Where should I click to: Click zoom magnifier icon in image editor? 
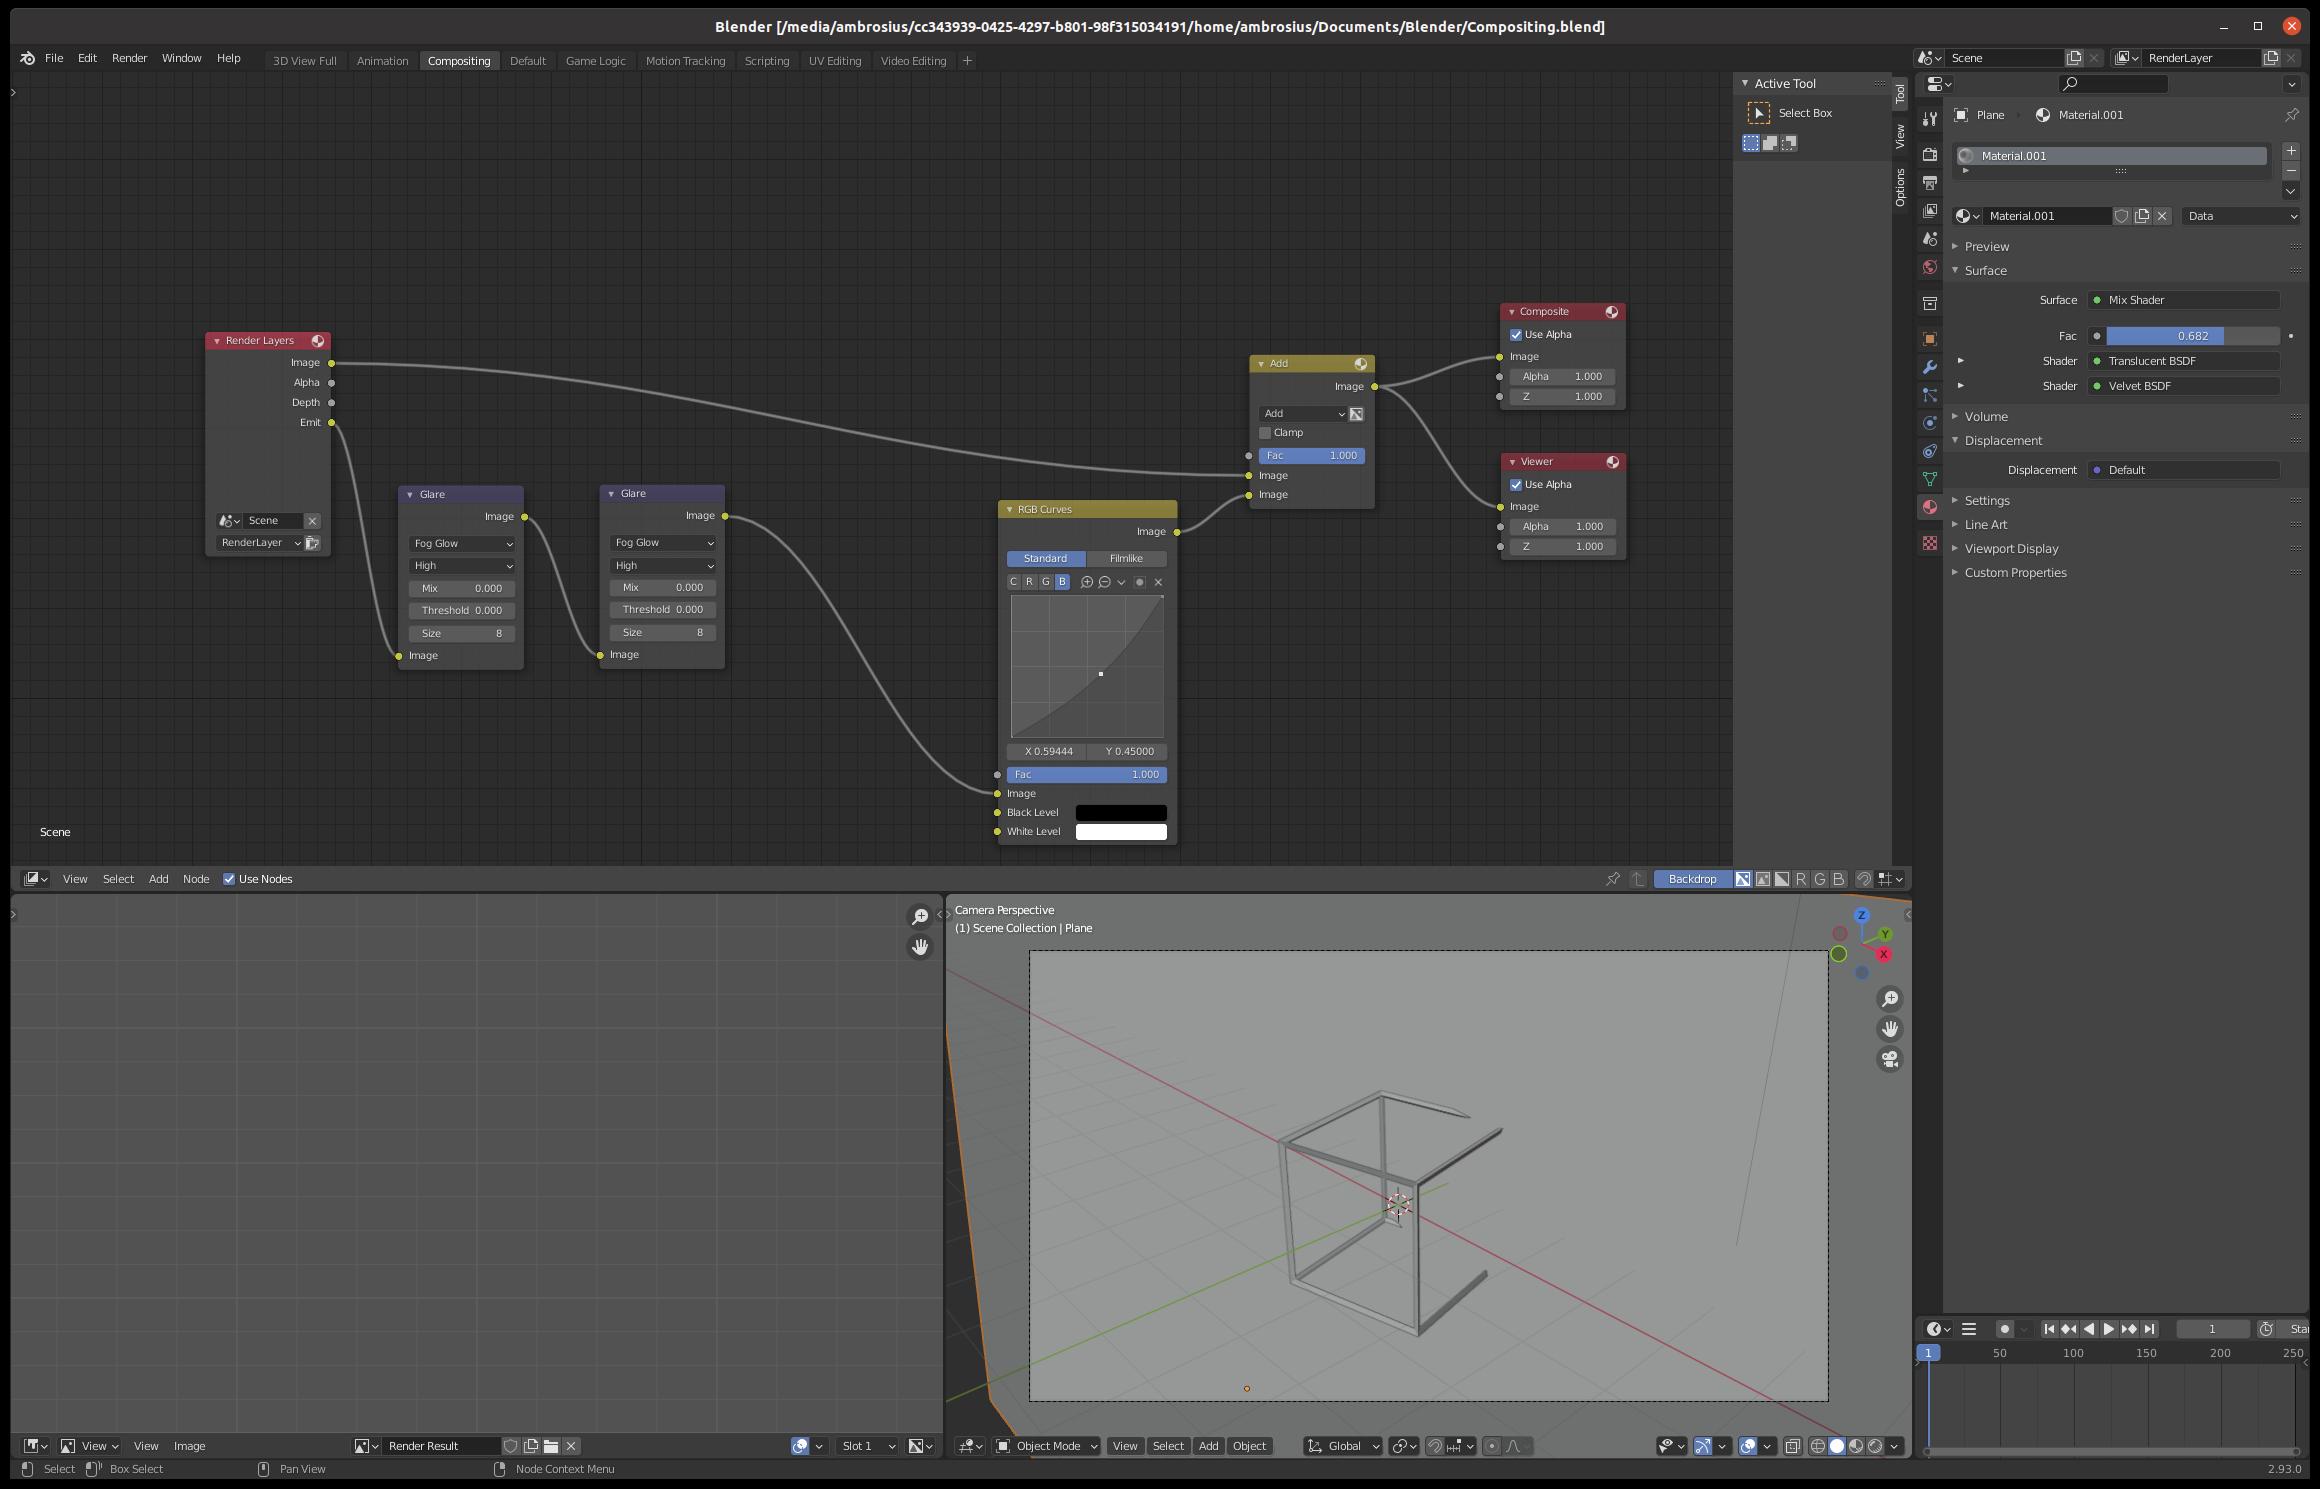(919, 917)
